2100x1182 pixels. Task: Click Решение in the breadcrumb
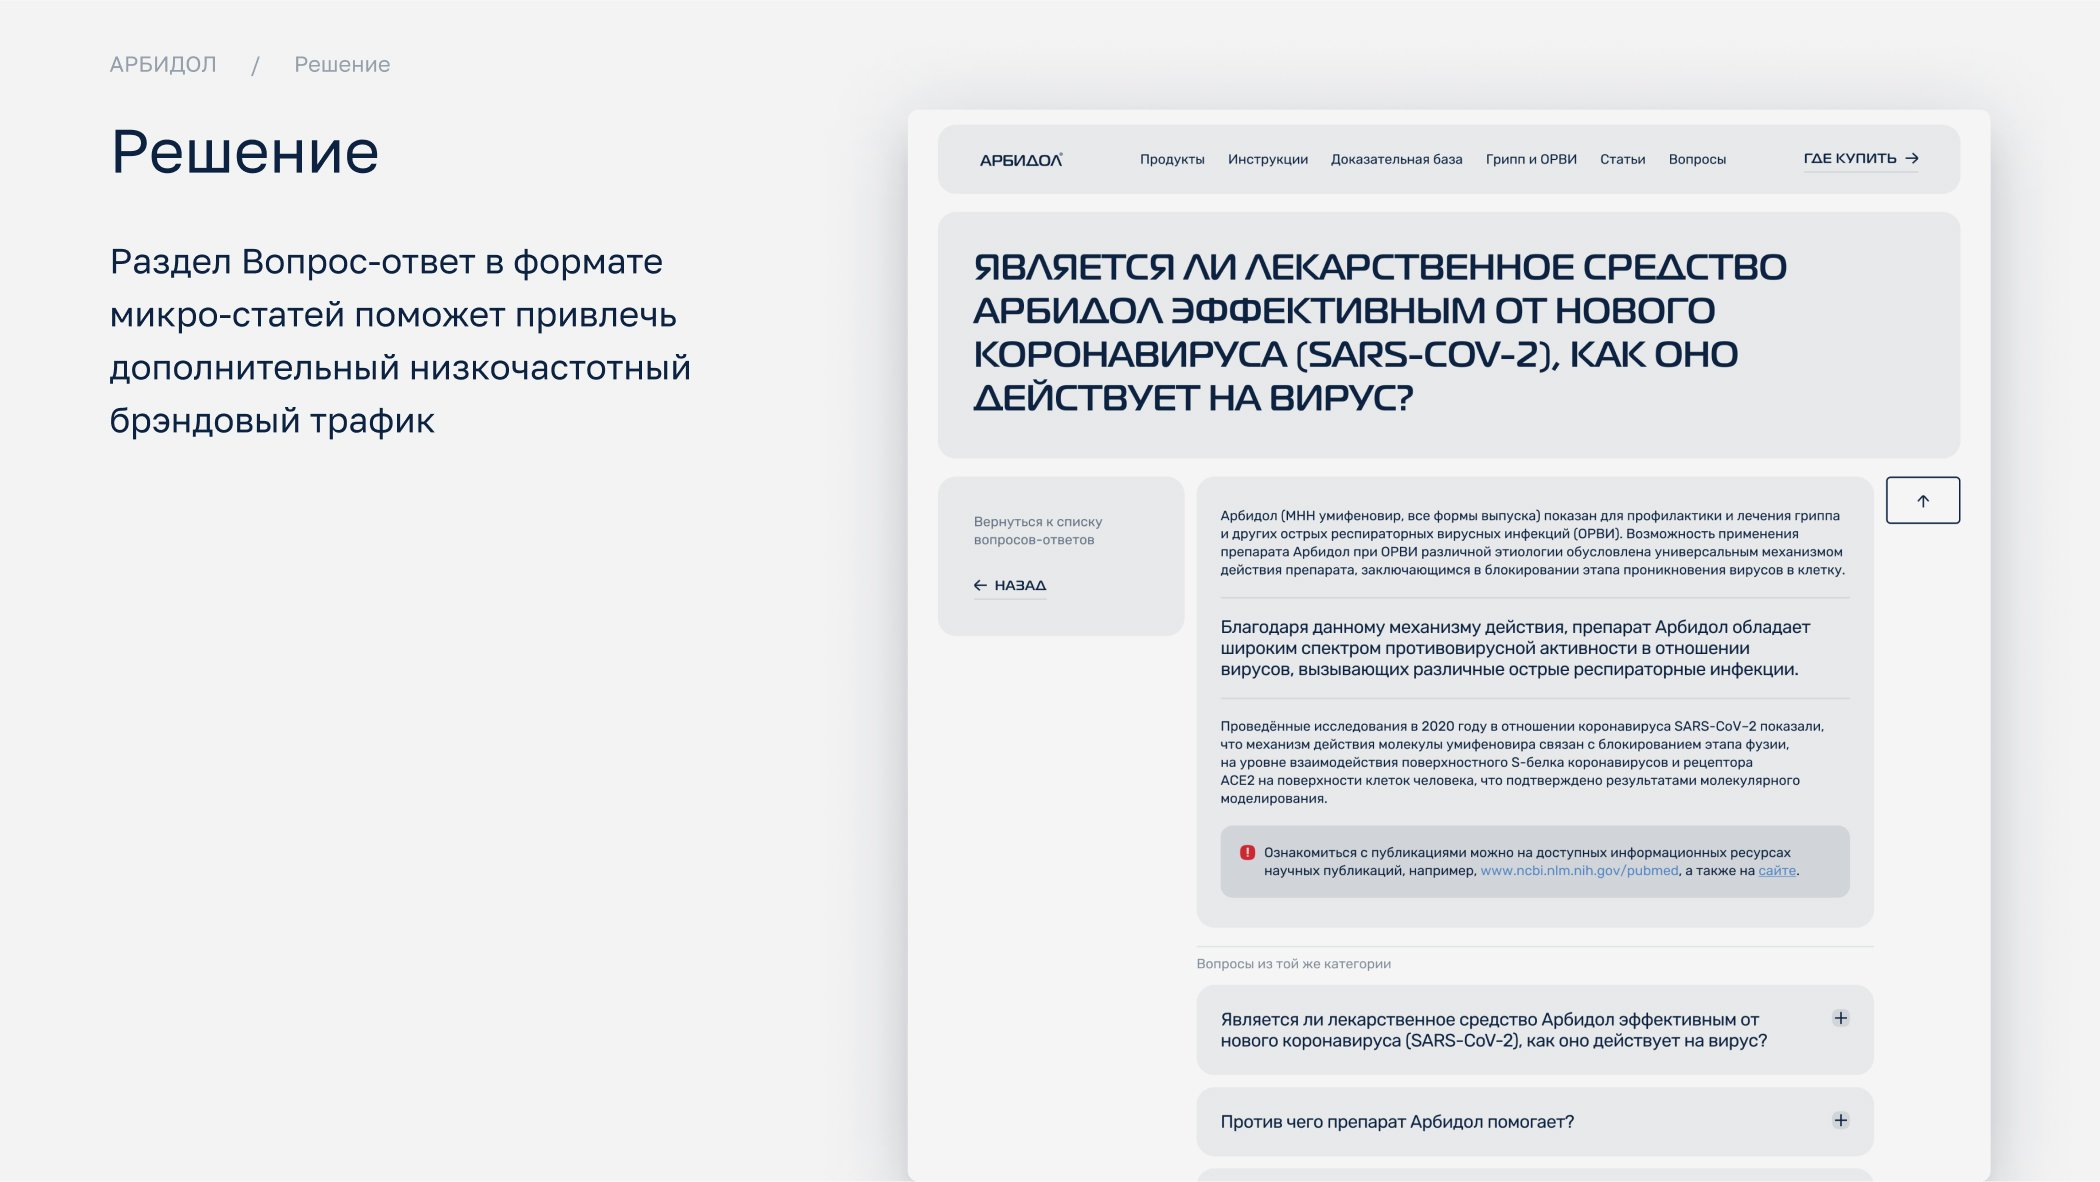click(x=342, y=65)
